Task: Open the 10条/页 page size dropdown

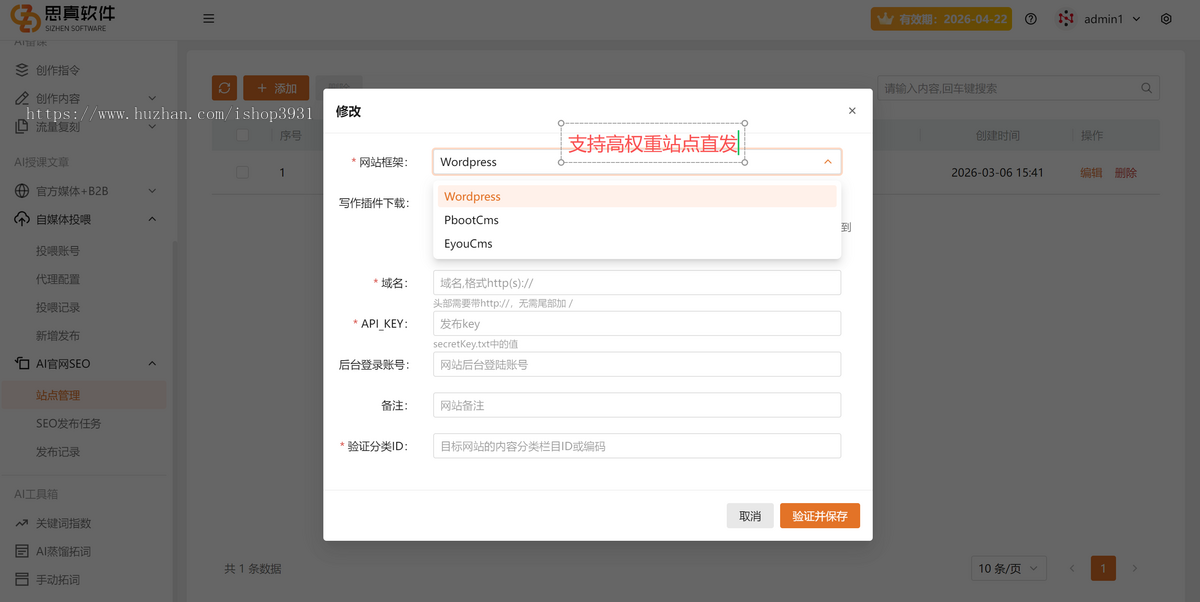Action: (x=1009, y=568)
